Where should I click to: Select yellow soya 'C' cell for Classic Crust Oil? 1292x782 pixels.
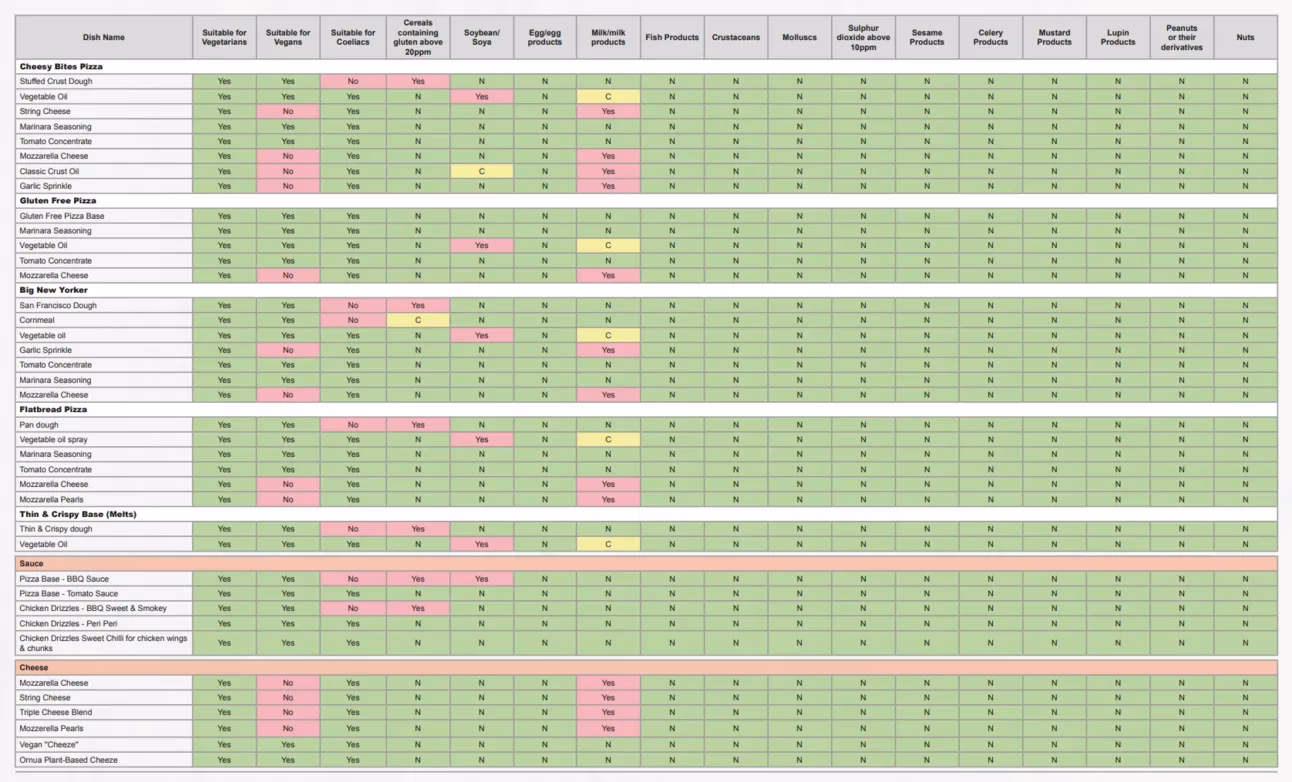tap(481, 171)
